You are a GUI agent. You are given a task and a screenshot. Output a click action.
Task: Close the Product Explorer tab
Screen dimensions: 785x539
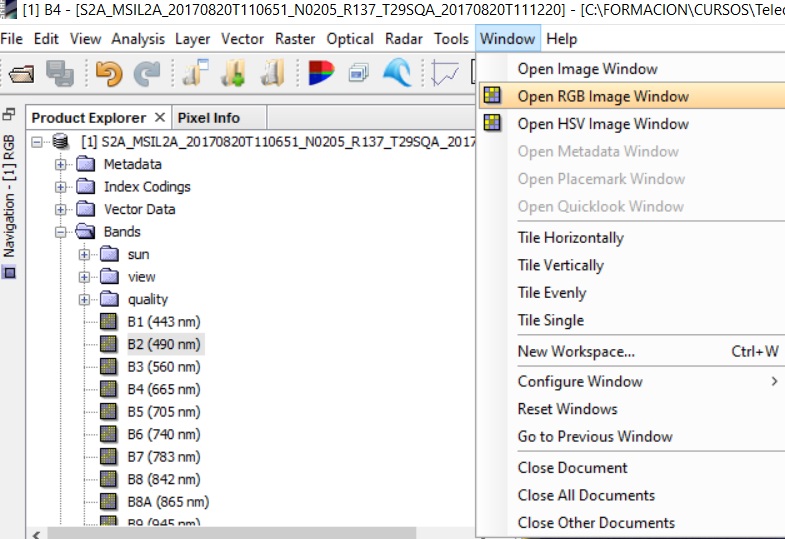(x=160, y=117)
